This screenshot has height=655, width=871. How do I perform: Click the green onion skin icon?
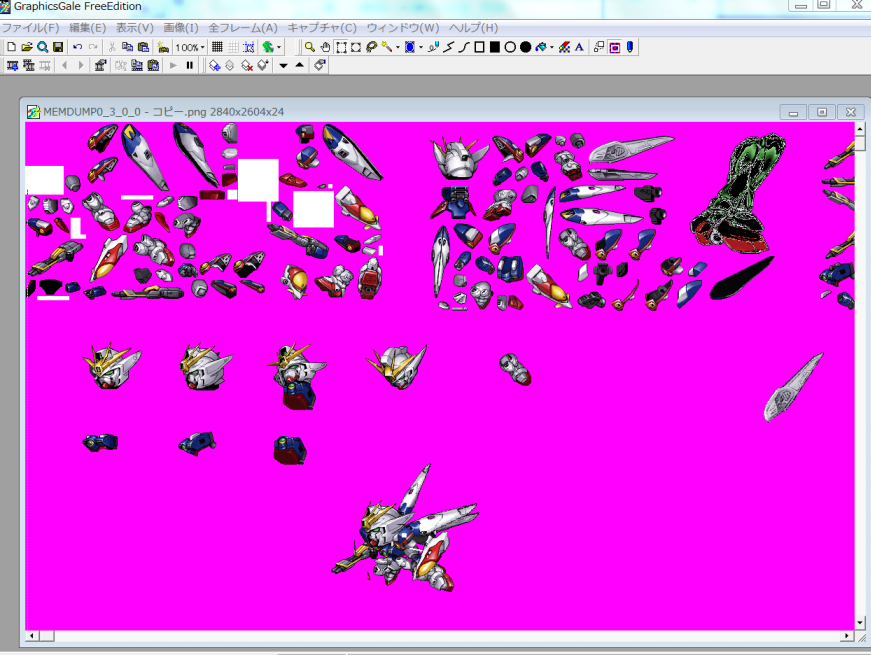[x=268, y=47]
